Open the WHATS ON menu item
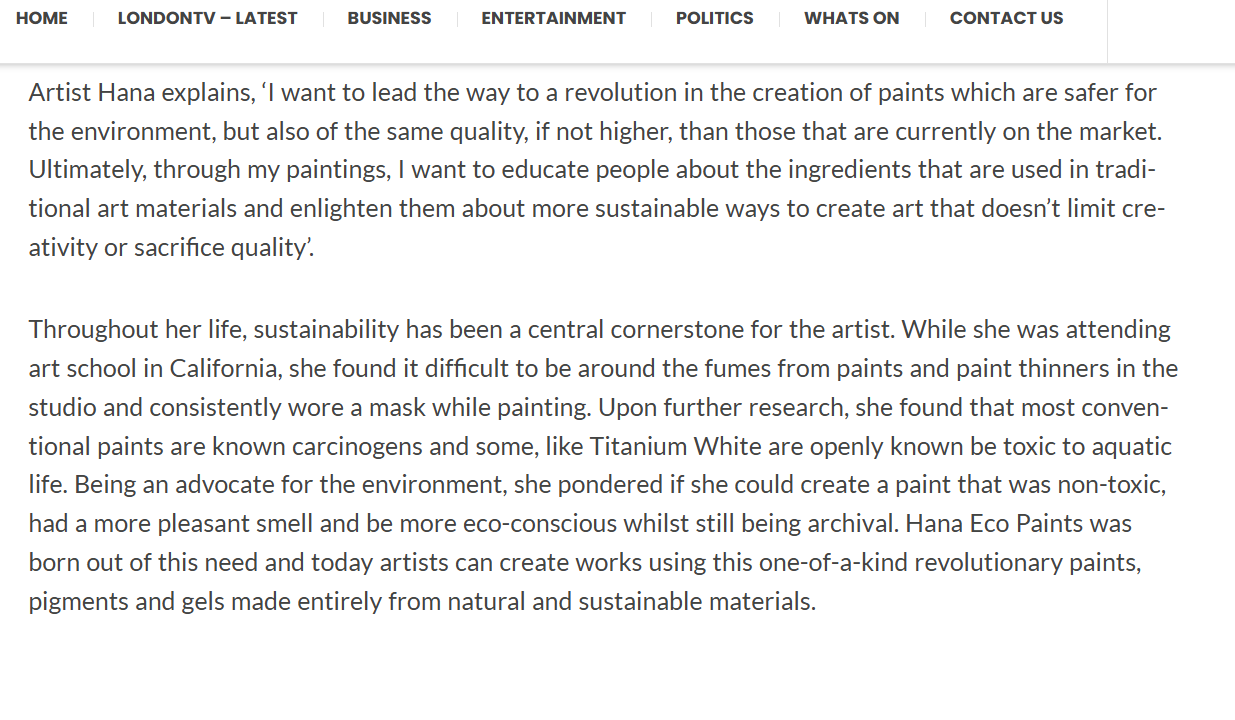 pos(851,18)
